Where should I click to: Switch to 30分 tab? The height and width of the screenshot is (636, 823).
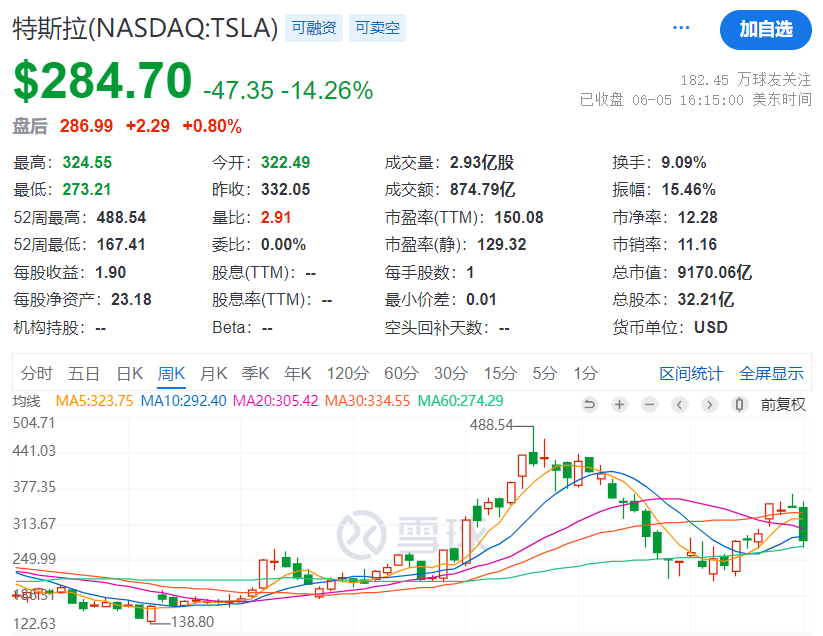point(451,374)
